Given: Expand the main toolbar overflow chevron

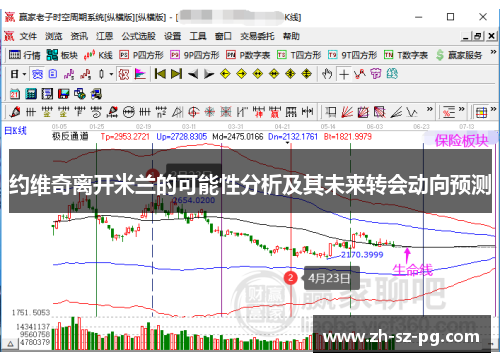Looking at the screenshot, I should (x=493, y=52).
